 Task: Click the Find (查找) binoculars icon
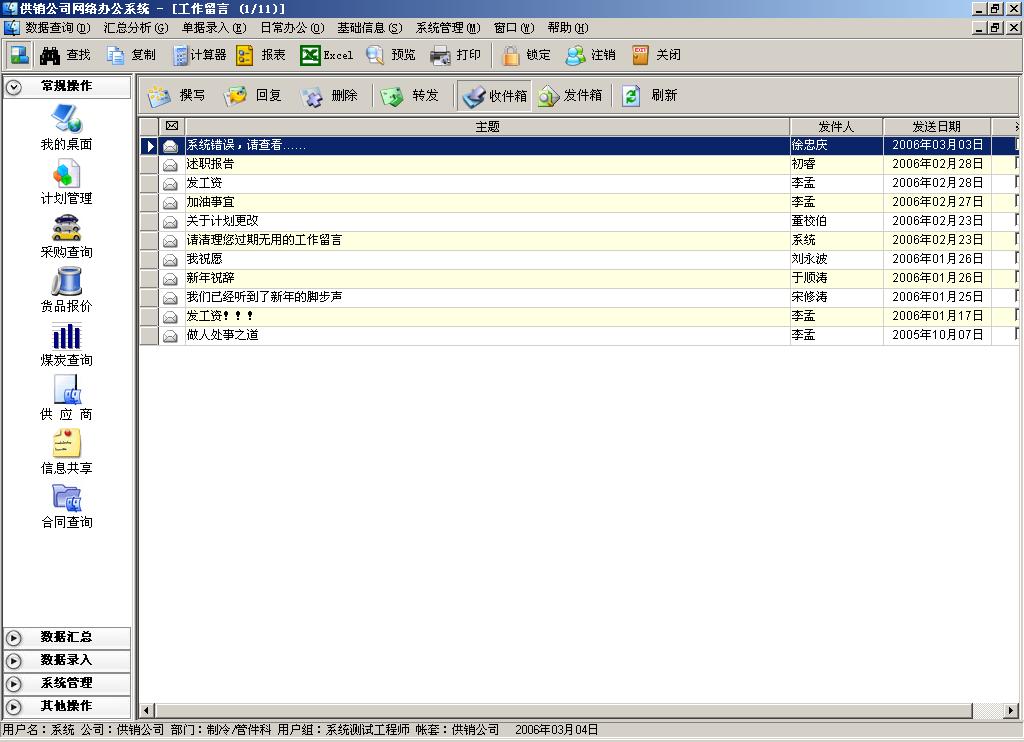tap(50, 56)
